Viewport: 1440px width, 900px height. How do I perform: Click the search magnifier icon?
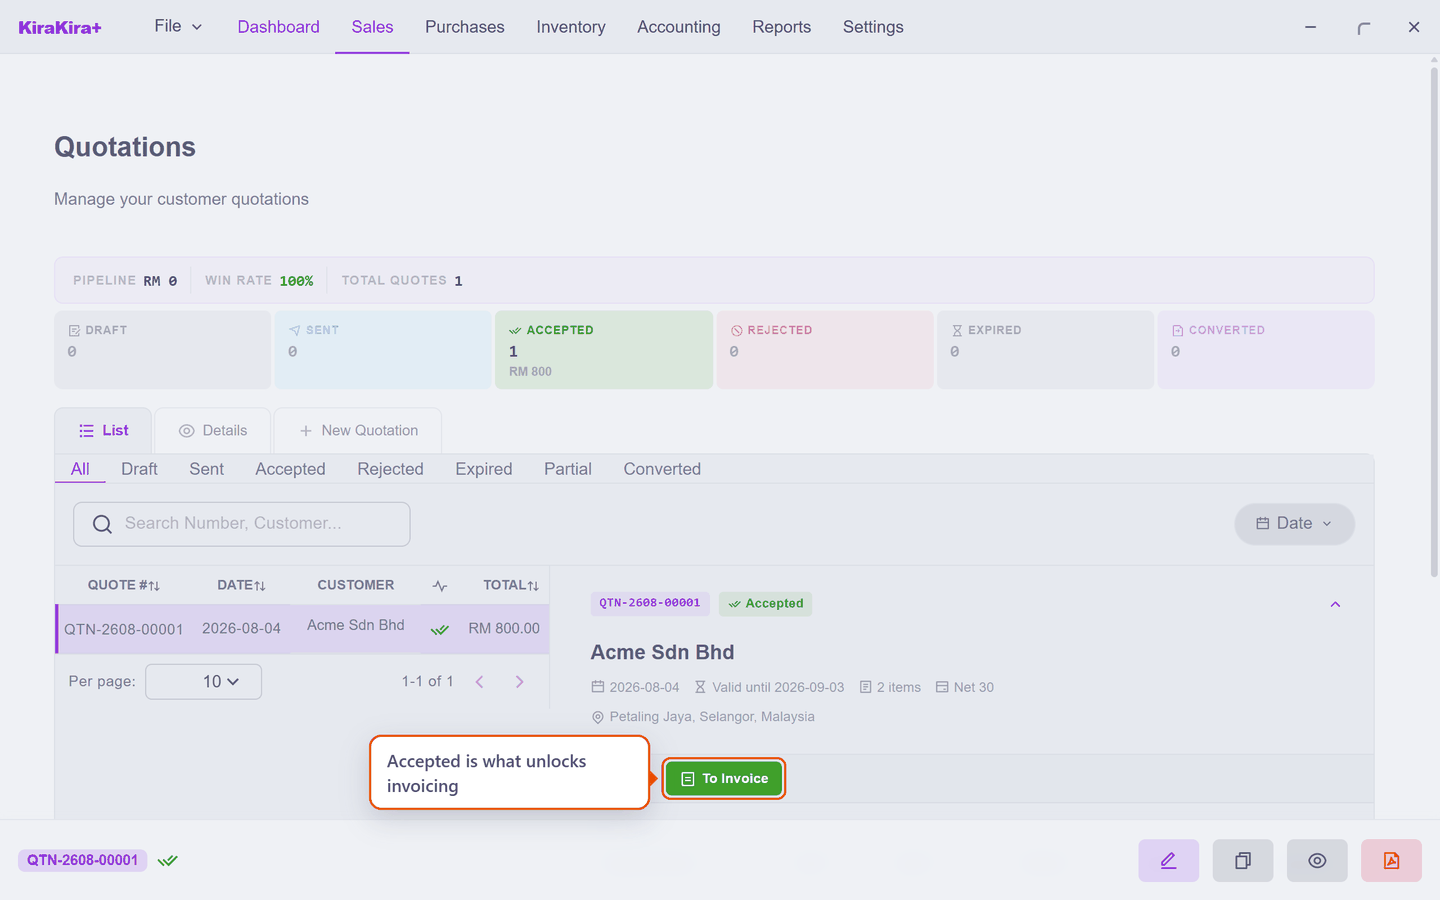102,524
